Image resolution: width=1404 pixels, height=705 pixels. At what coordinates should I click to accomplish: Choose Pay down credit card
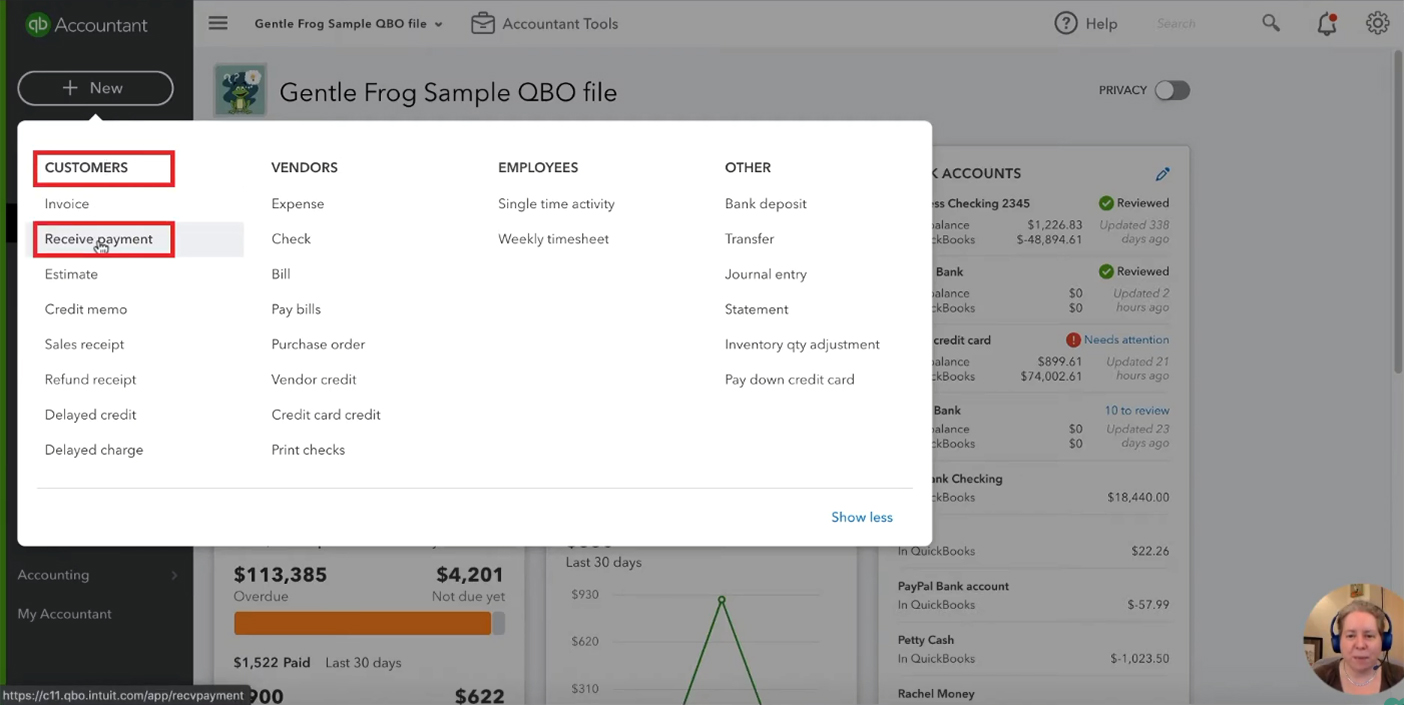click(790, 380)
